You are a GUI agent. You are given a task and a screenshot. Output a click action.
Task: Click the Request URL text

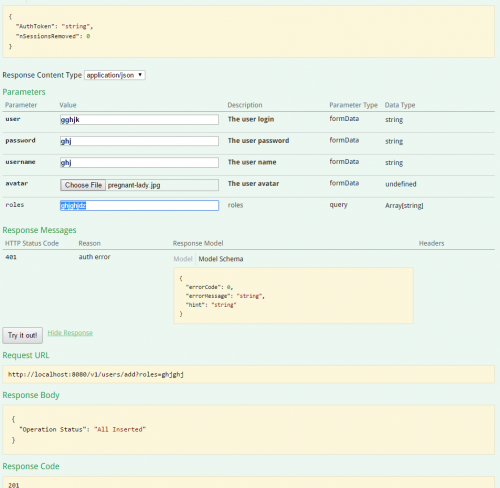pyautogui.click(x=96, y=374)
